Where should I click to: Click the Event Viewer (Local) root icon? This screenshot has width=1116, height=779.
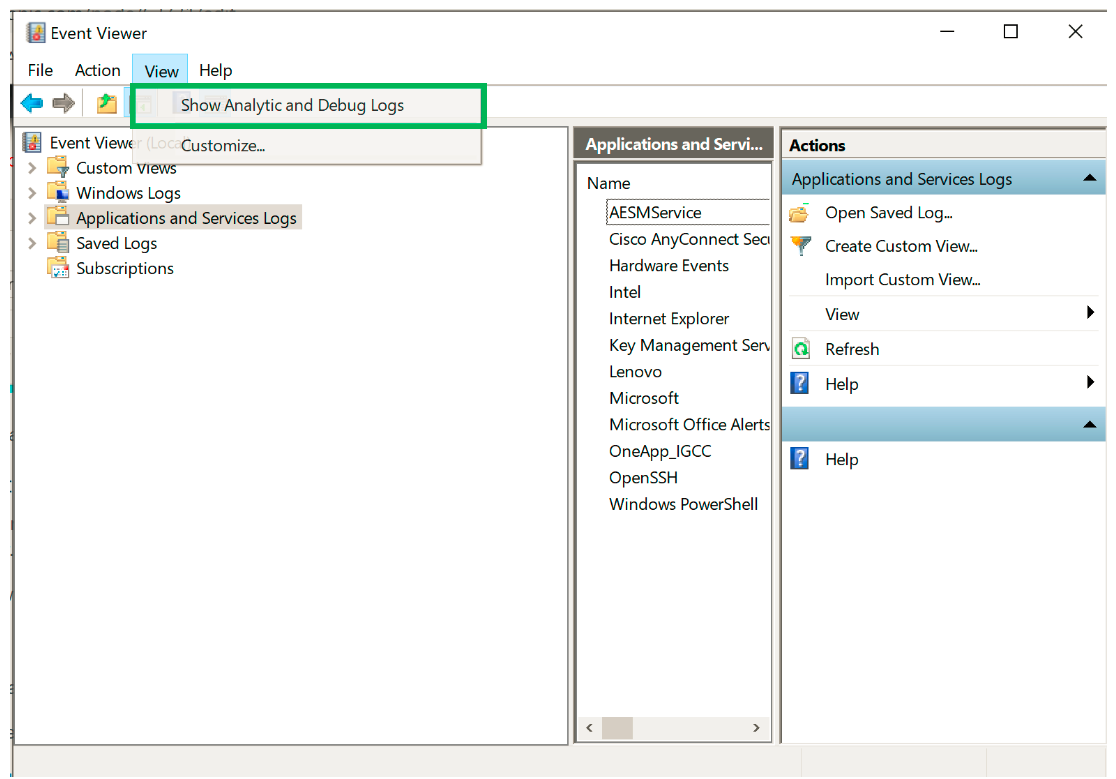click(x=32, y=143)
